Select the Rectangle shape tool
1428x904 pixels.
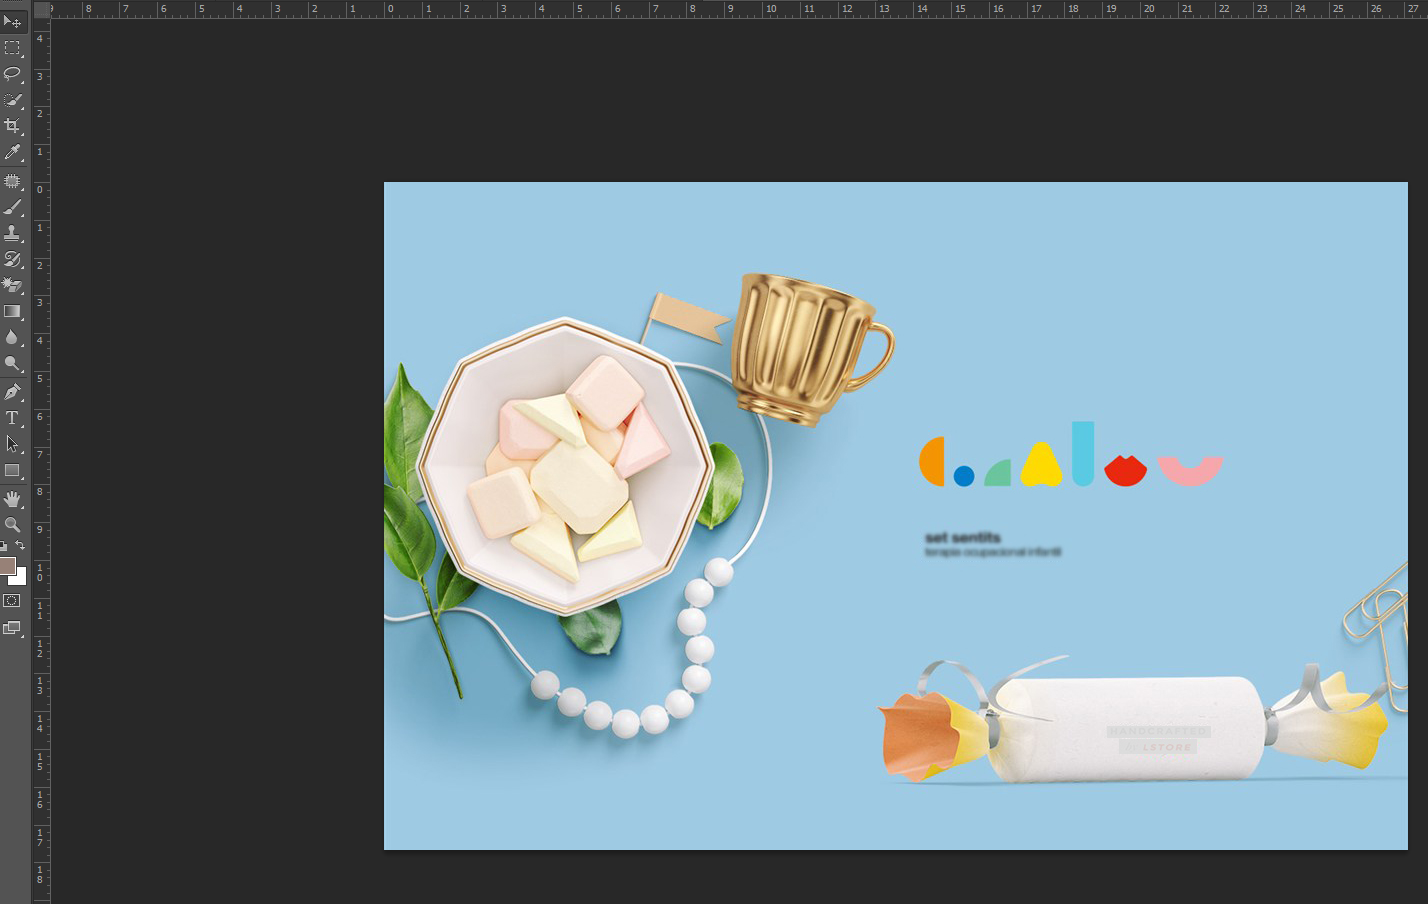pyautogui.click(x=12, y=470)
